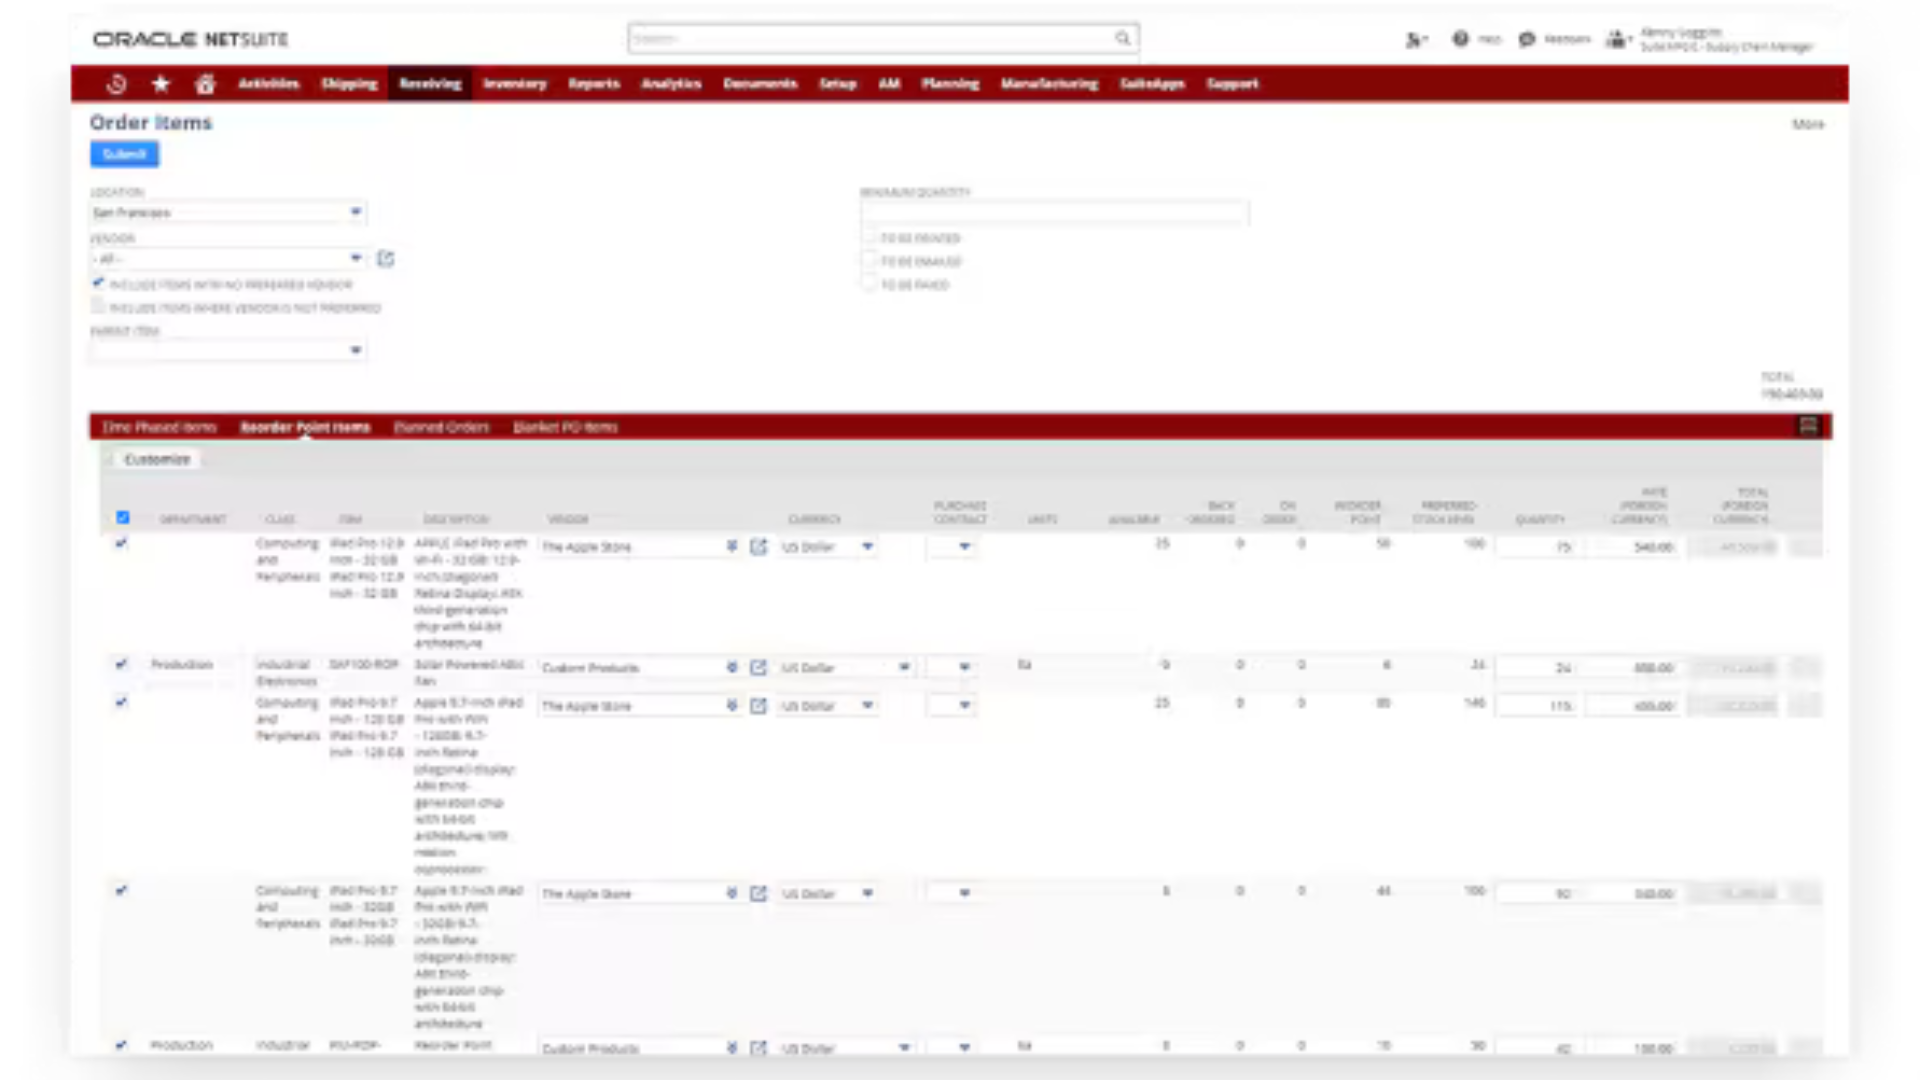This screenshot has width=1920, height=1080.
Task: Click the Oracle NetSuite logo
Action: click(x=190, y=39)
